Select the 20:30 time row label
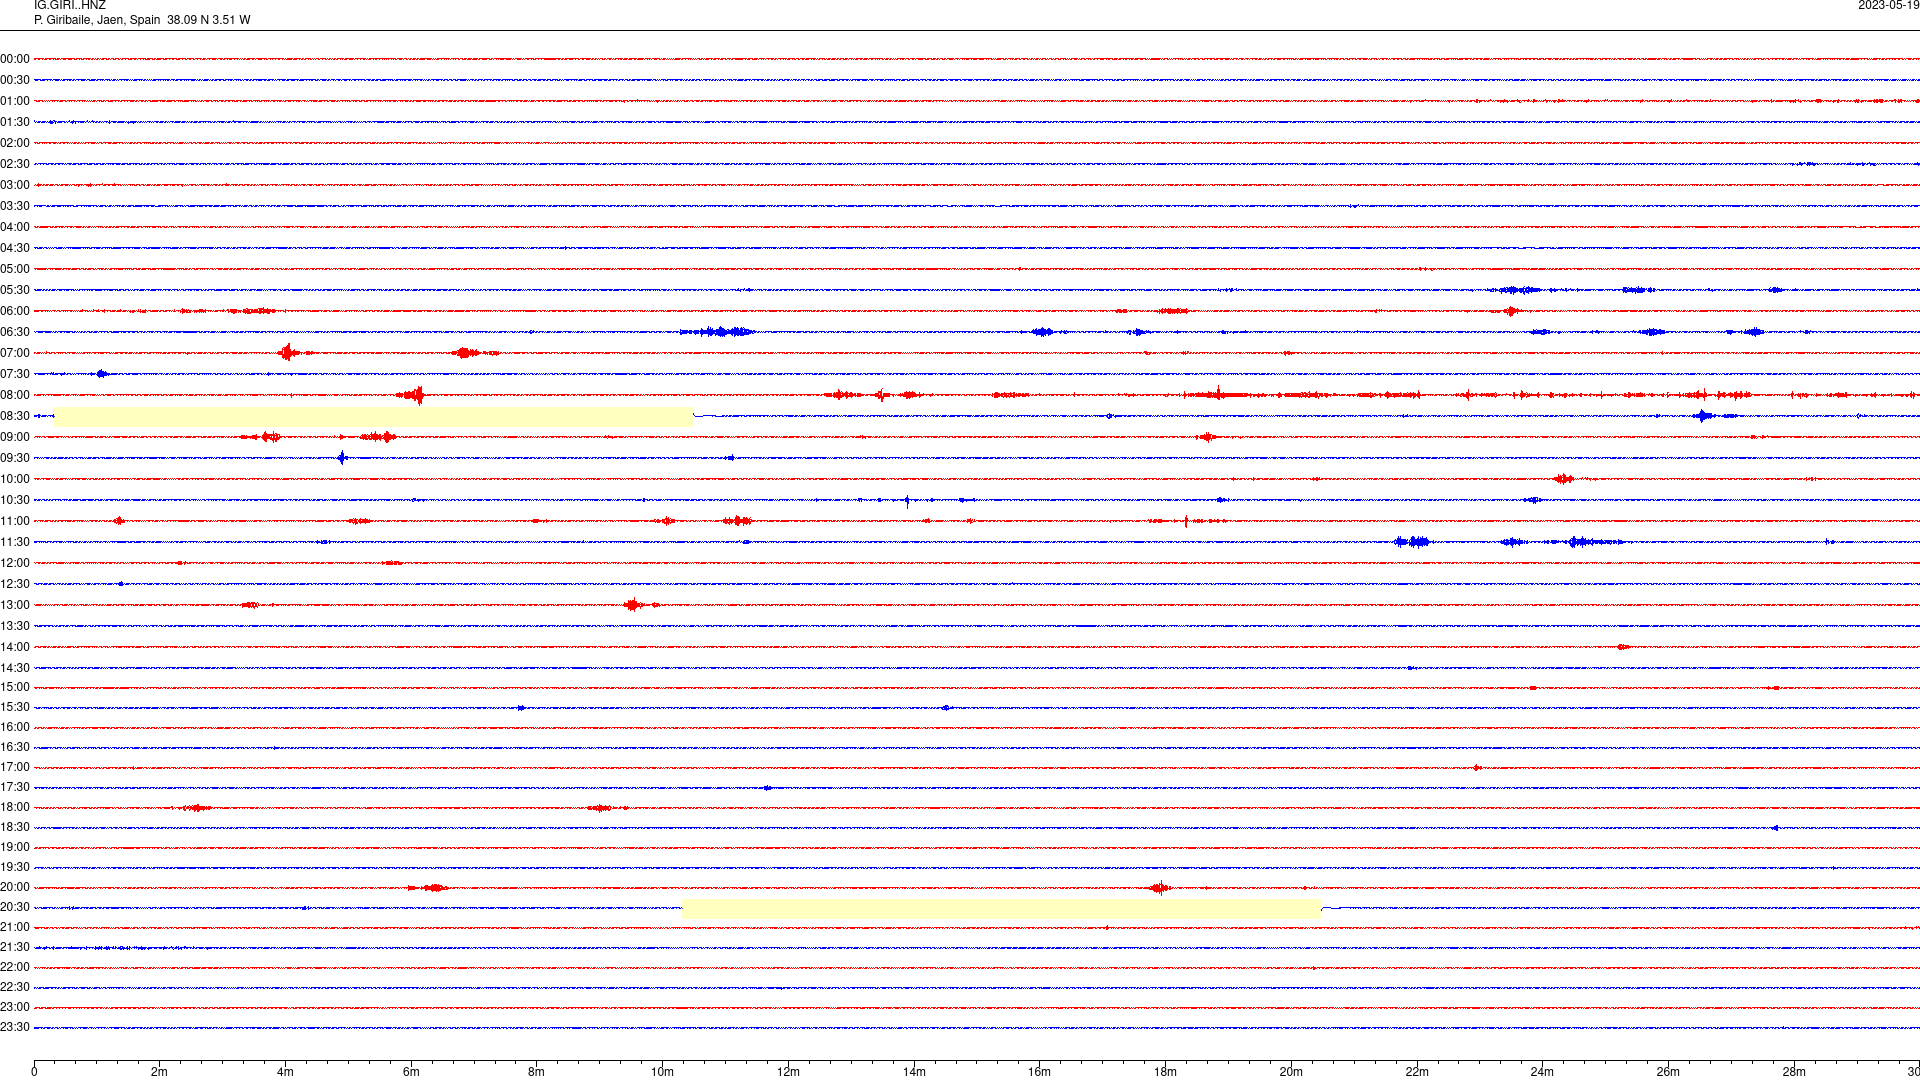This screenshot has height=1080, width=1920. pos(15,907)
